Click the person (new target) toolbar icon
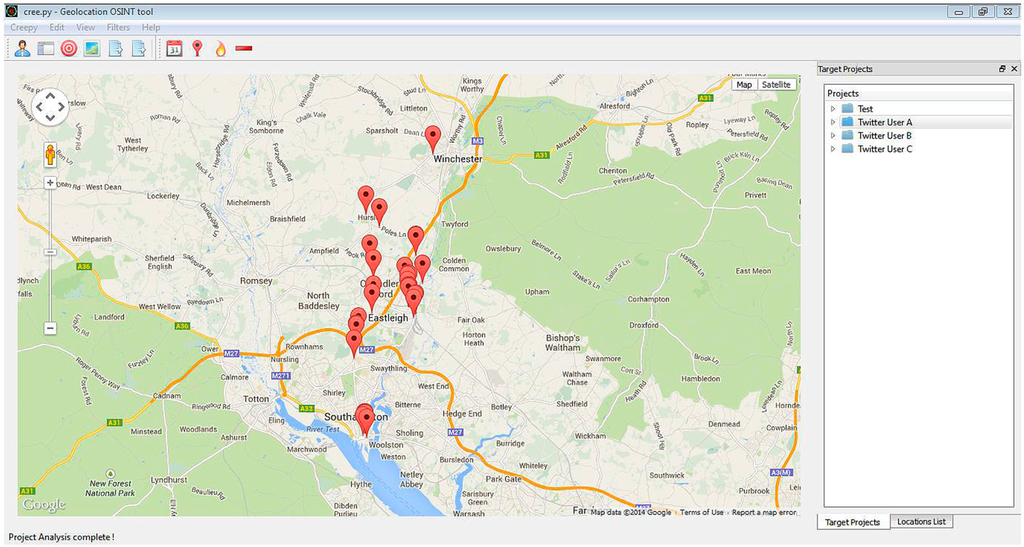The height and width of the screenshot is (547, 1024). [22, 48]
